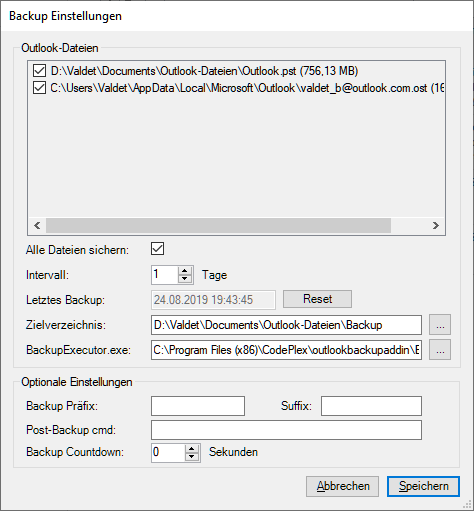The width and height of the screenshot is (474, 511).
Task: Click inside the Backup Countdown field
Action: pos(168,453)
